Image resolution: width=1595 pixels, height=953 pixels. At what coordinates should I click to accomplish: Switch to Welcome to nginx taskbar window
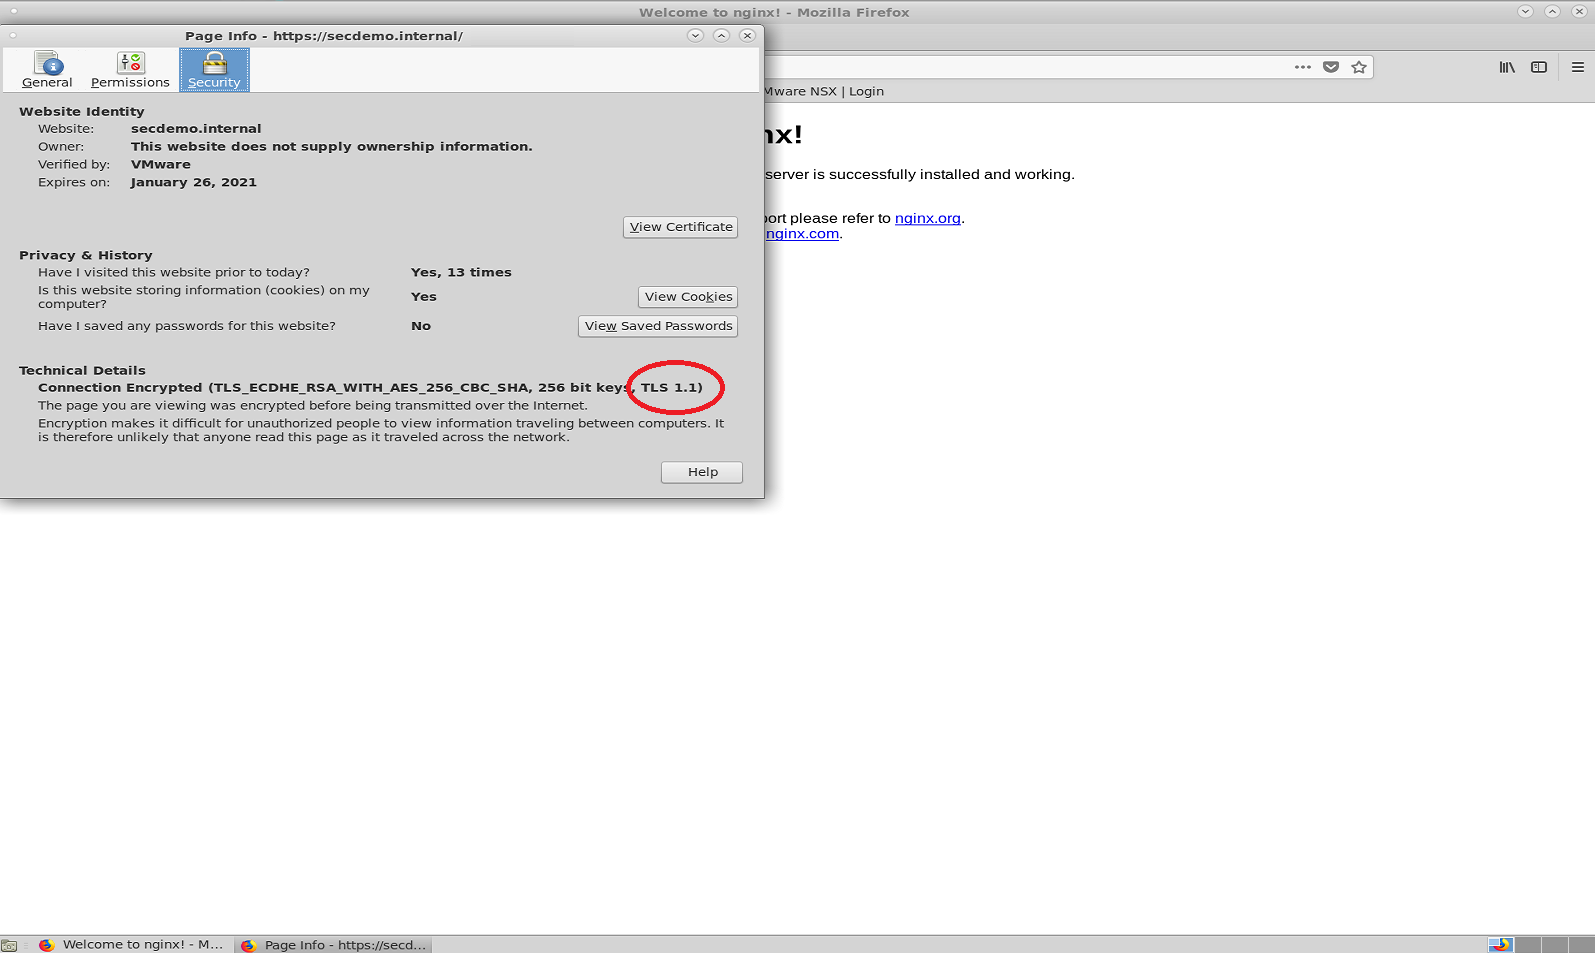click(132, 945)
